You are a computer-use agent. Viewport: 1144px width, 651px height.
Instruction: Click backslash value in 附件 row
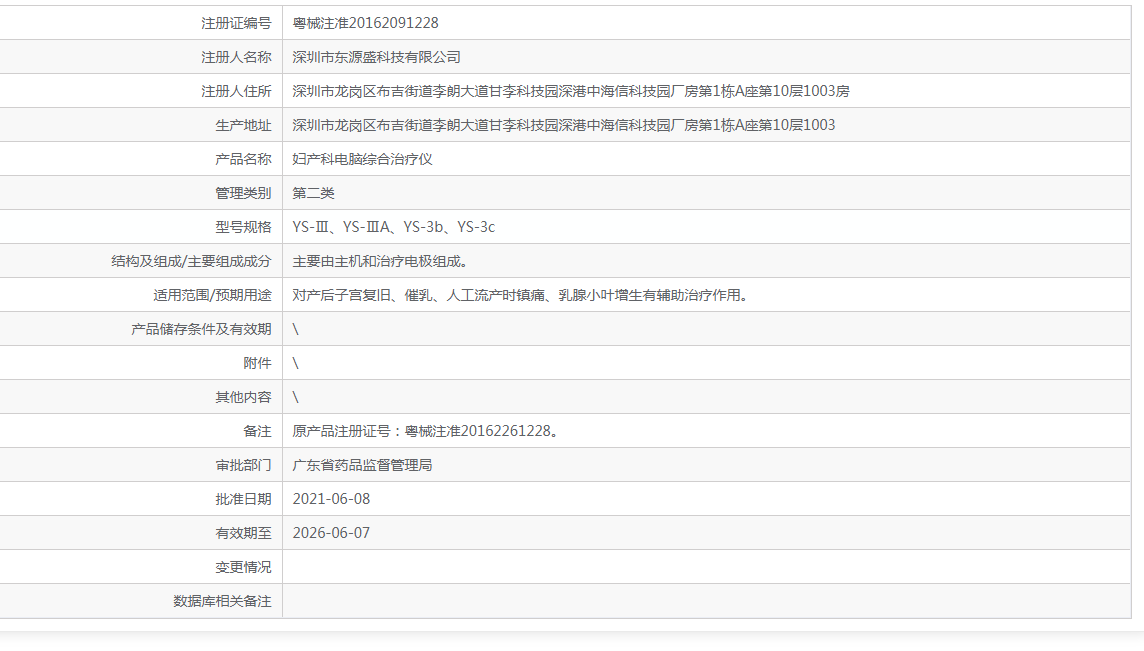tap(295, 363)
